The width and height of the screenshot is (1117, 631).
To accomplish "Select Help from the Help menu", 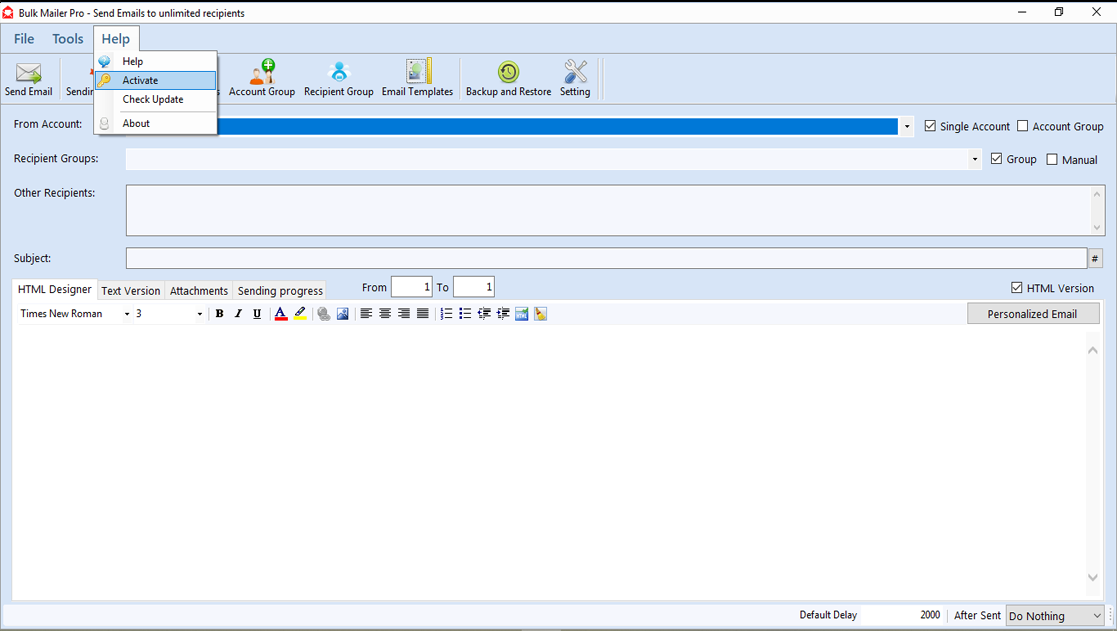I will 156,61.
